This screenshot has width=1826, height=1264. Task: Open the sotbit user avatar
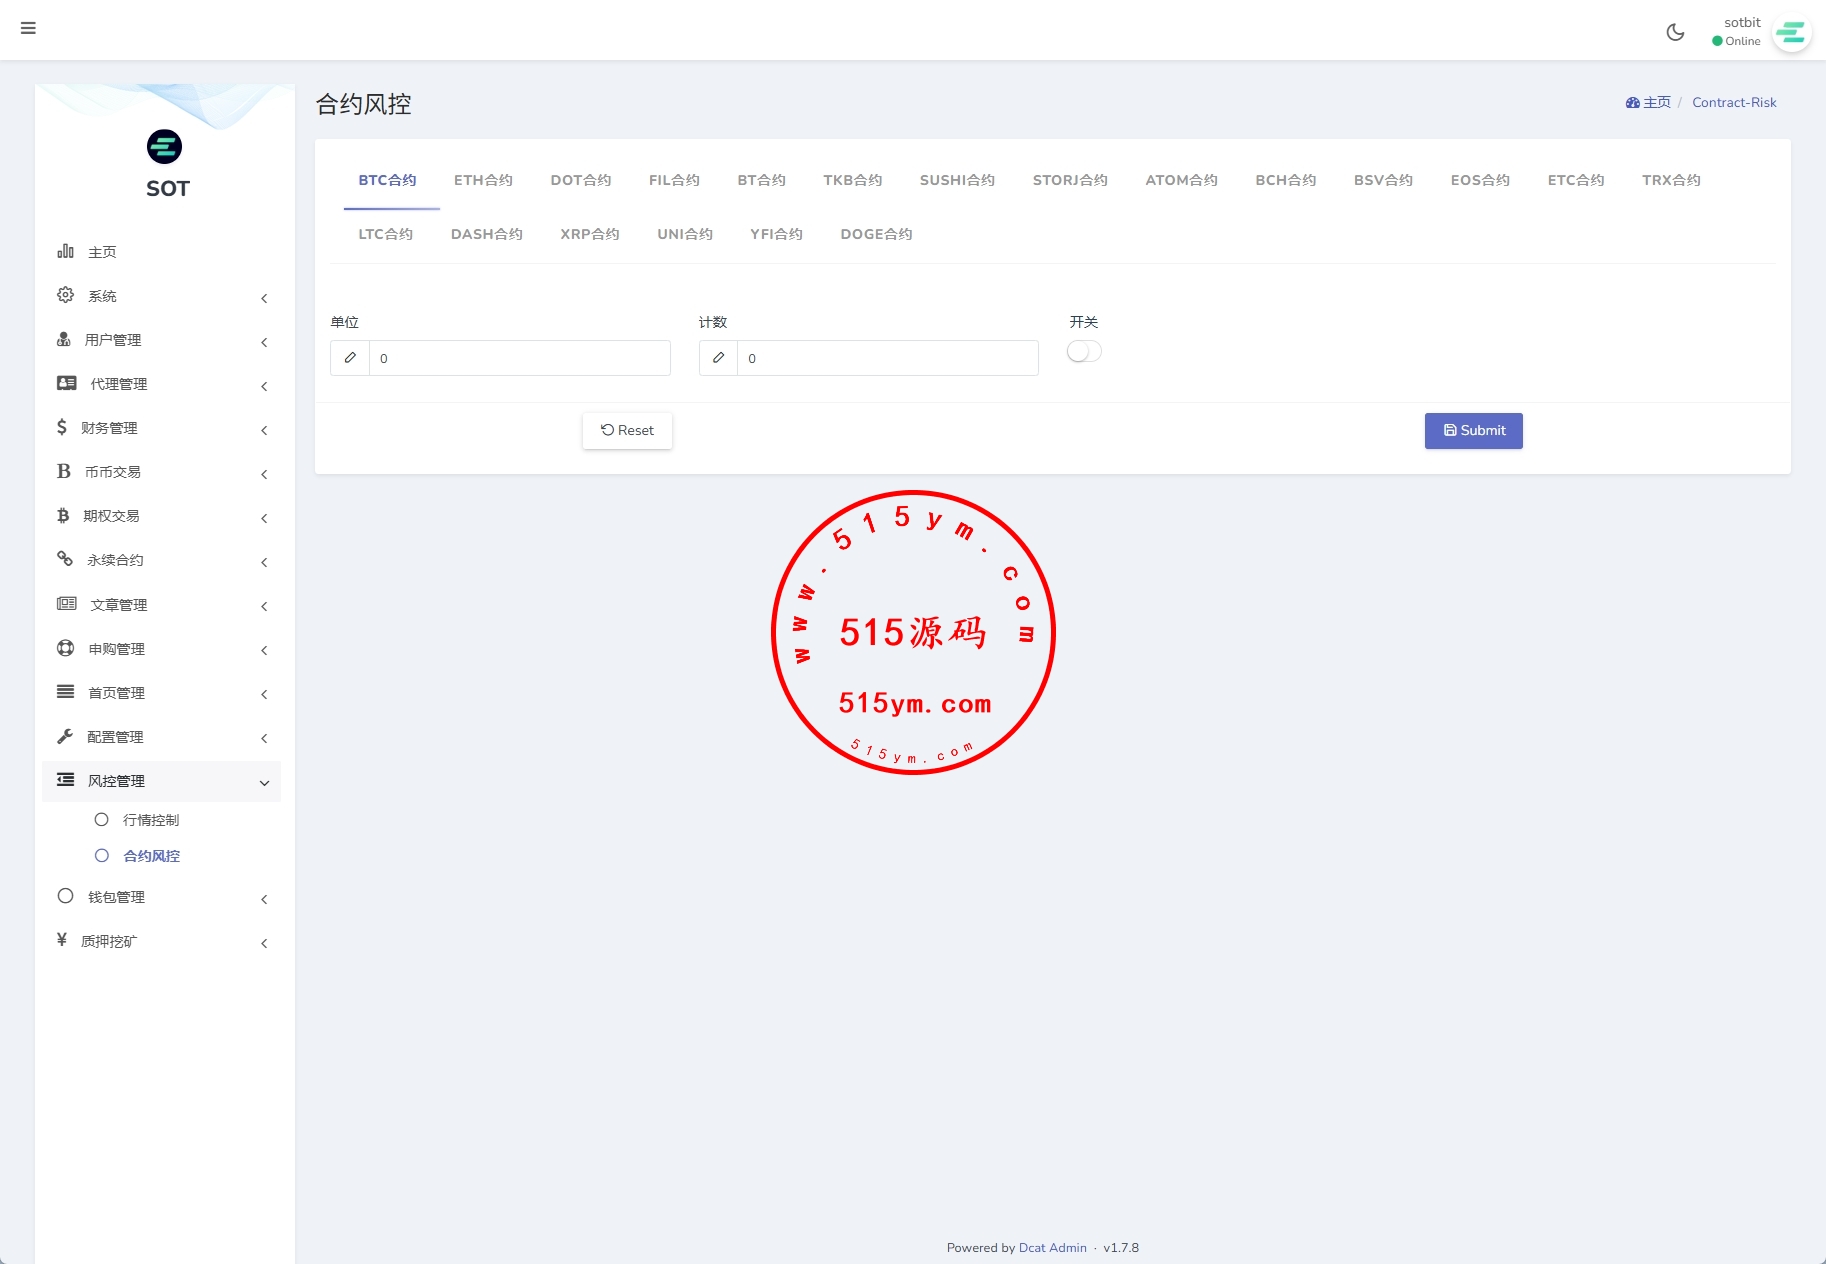pos(1791,33)
